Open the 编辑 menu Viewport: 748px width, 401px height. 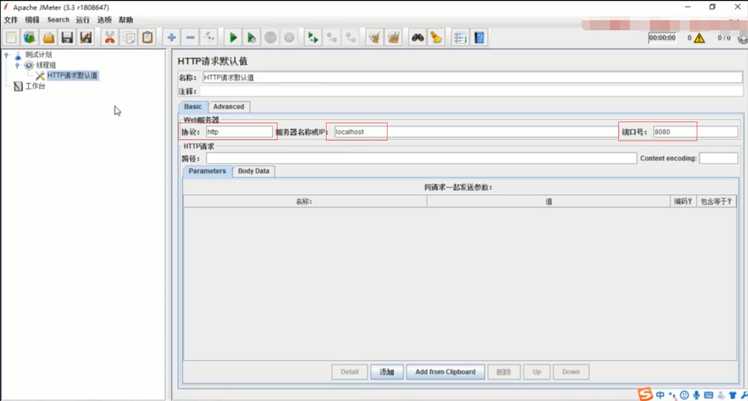[32, 20]
